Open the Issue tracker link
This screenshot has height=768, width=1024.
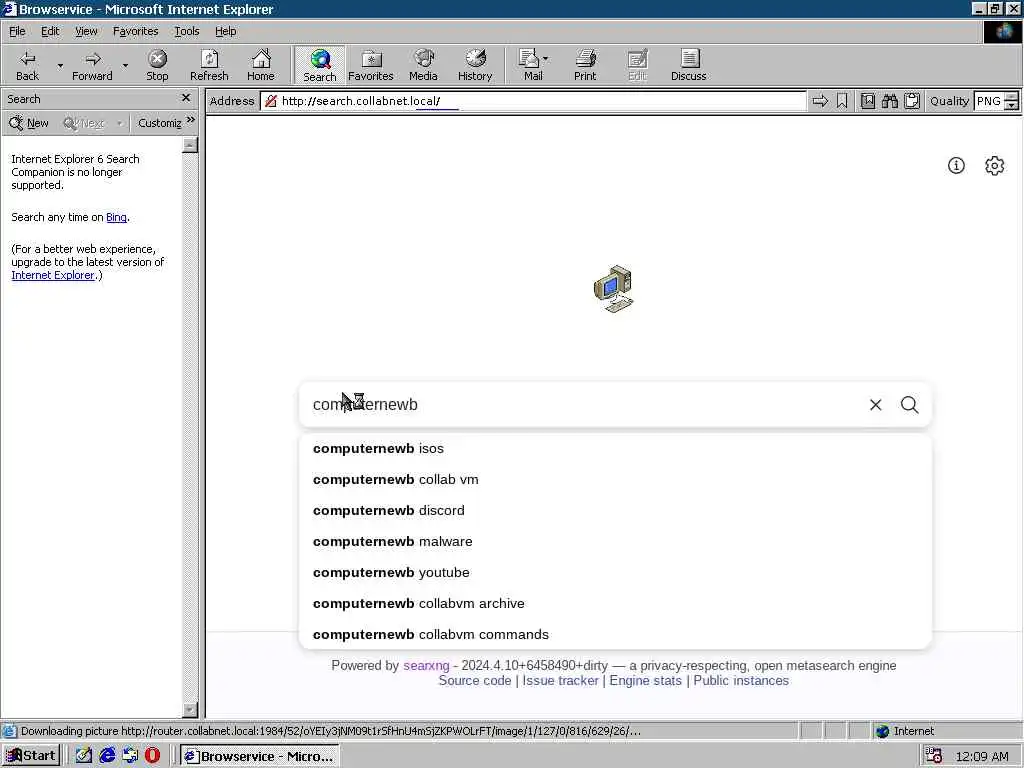pyautogui.click(x=560, y=680)
